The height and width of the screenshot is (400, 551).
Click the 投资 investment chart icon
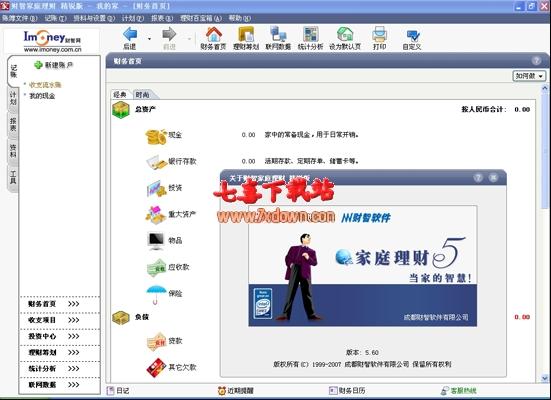click(156, 189)
